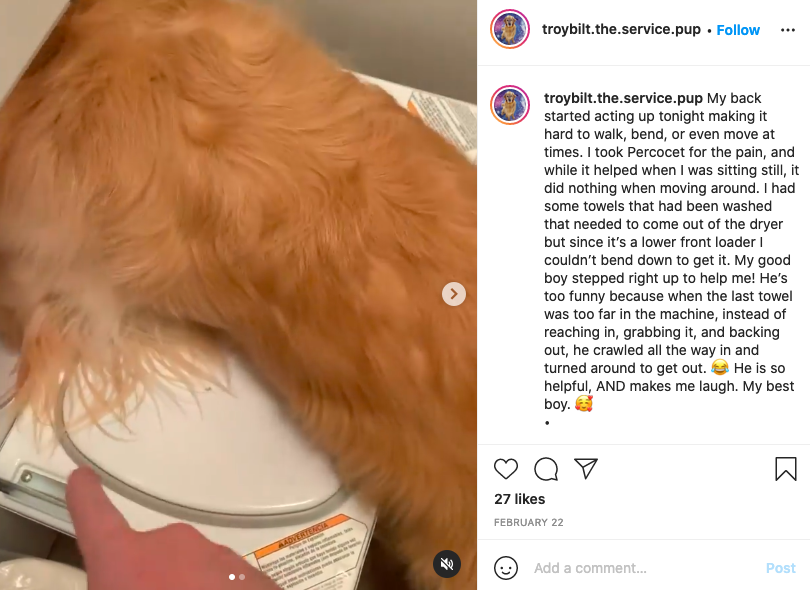View the 27 likes list
810x590 pixels.
tap(519, 499)
